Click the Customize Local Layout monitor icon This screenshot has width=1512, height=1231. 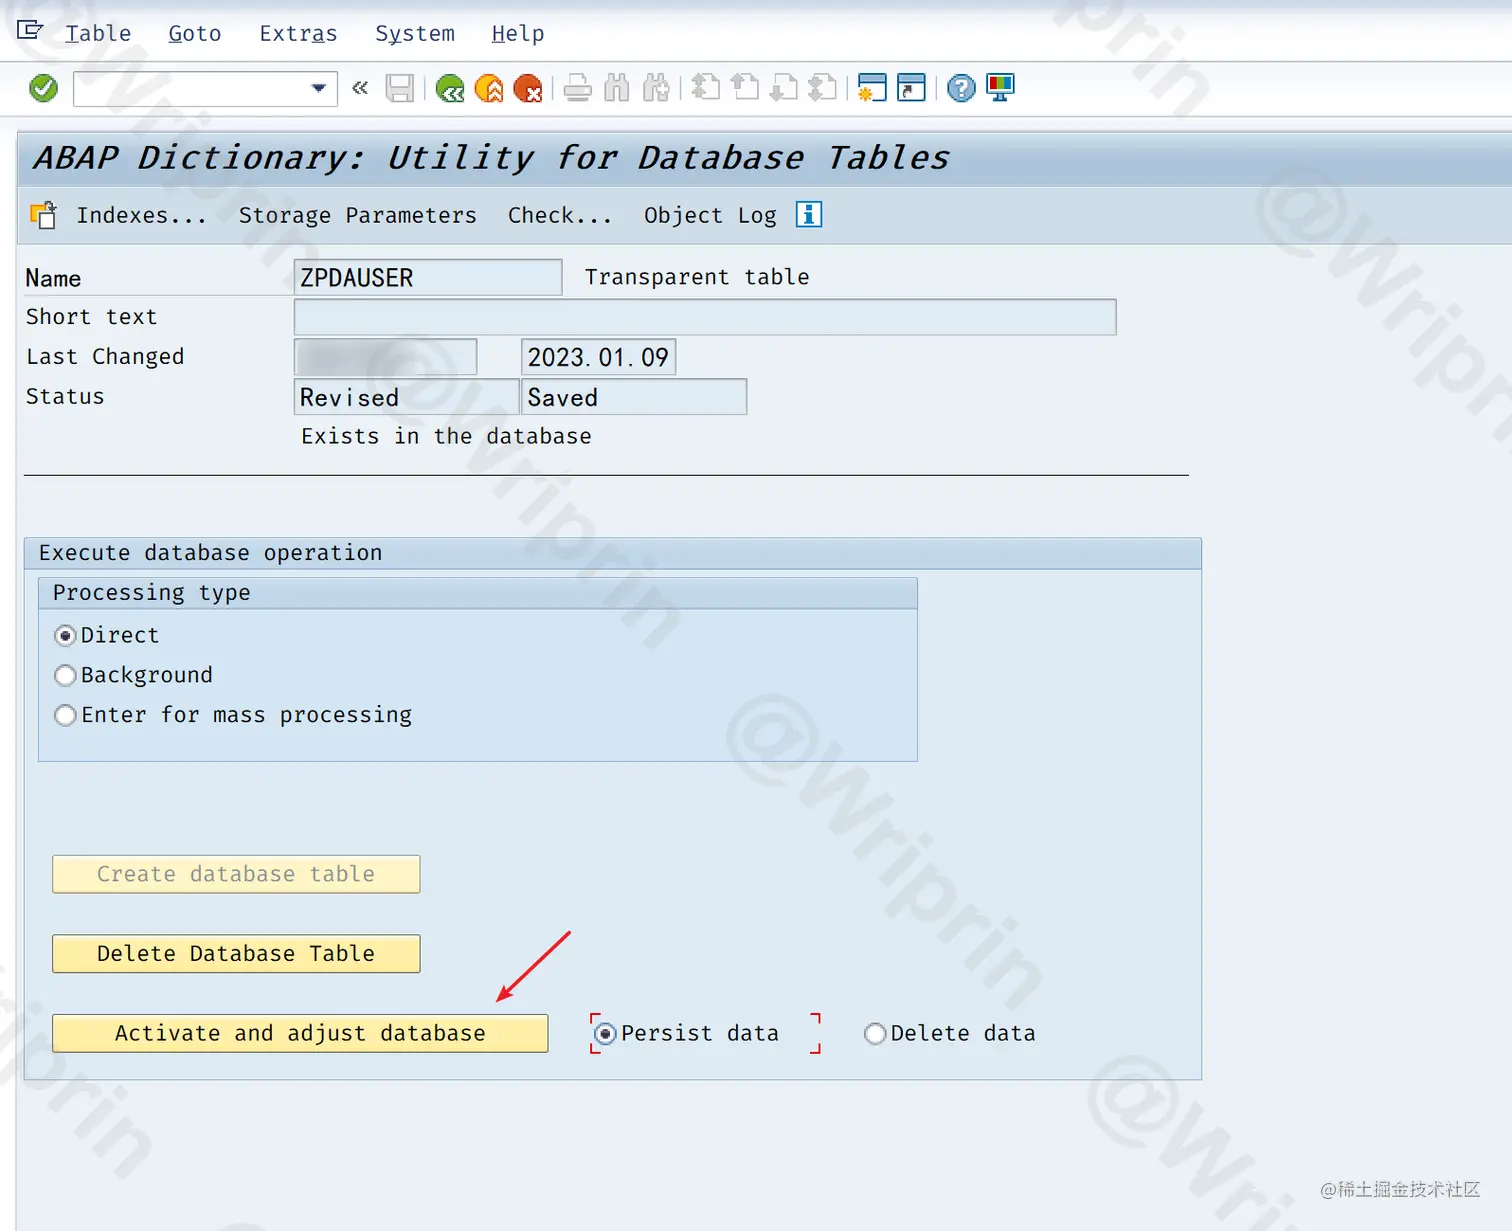[1000, 88]
